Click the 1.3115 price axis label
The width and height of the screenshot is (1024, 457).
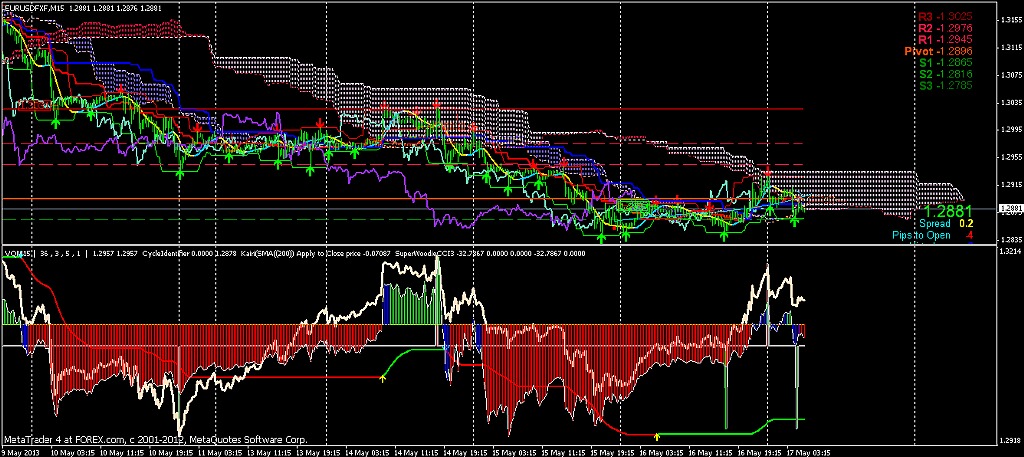[x=1010, y=48]
